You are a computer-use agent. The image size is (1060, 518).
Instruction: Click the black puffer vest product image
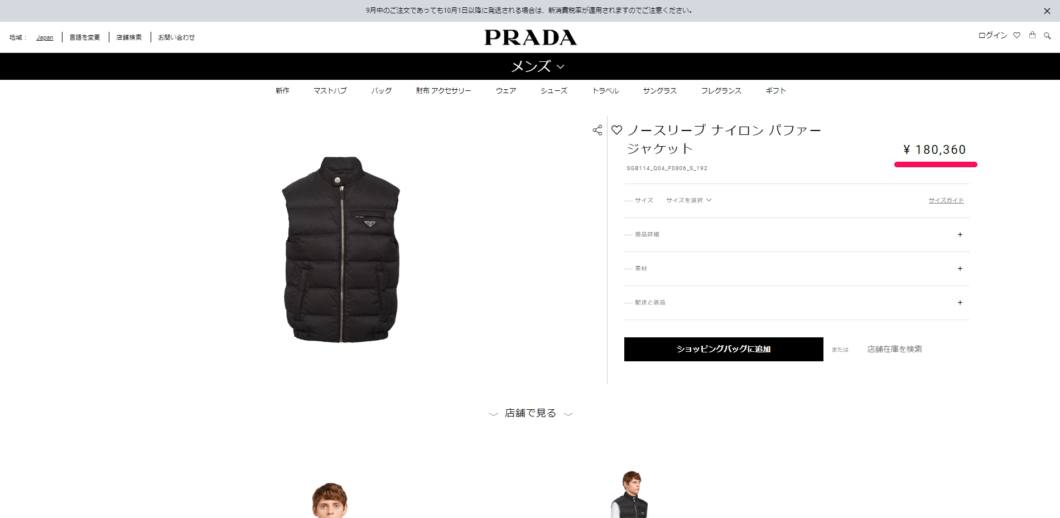click(x=341, y=250)
